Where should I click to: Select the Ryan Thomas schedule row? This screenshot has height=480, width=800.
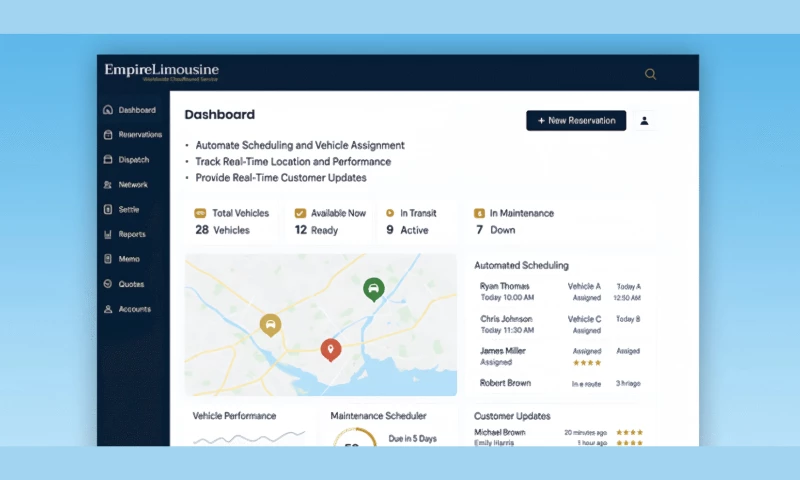(x=560, y=292)
